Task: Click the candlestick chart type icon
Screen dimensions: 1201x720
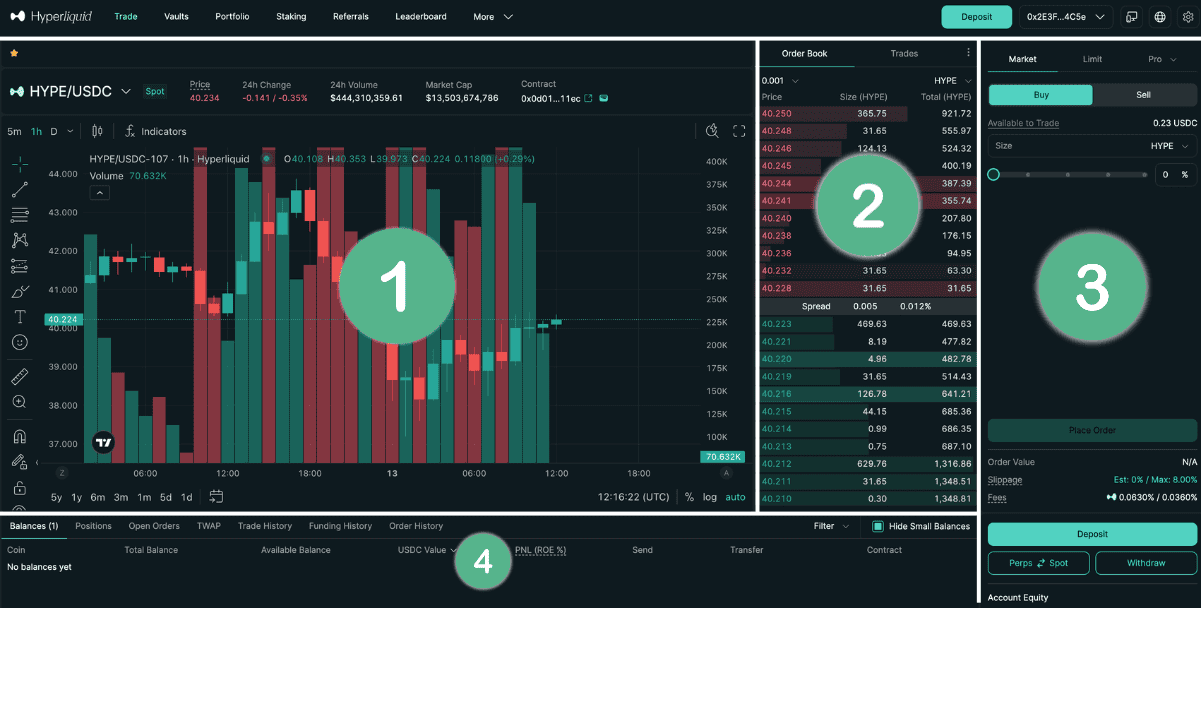Action: click(97, 131)
